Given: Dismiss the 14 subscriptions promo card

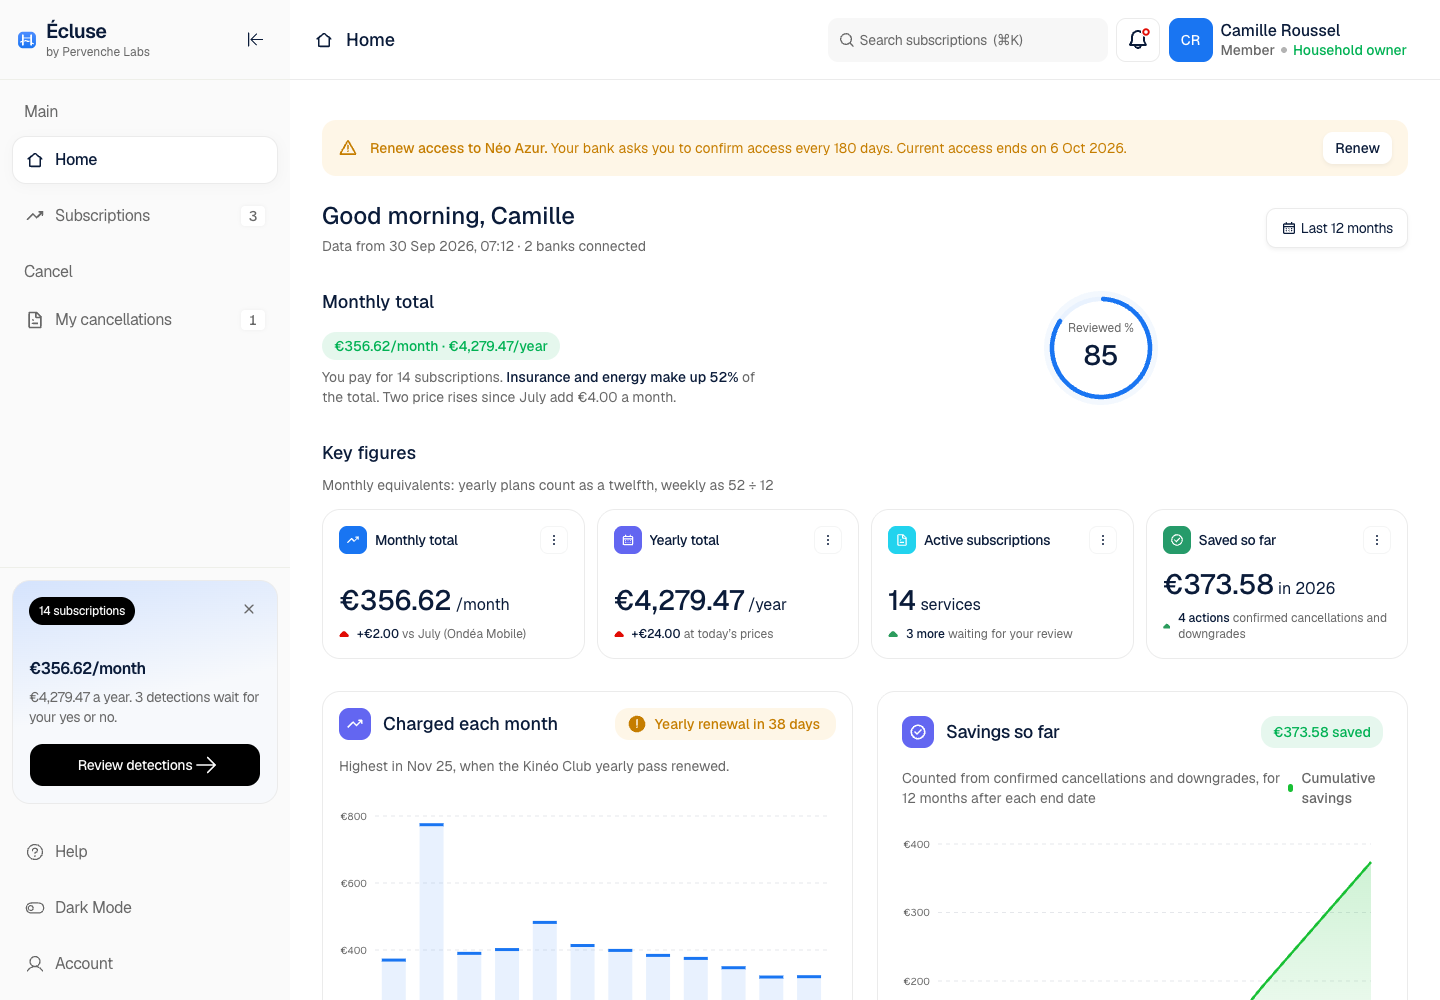Looking at the screenshot, I should pyautogui.click(x=249, y=609).
